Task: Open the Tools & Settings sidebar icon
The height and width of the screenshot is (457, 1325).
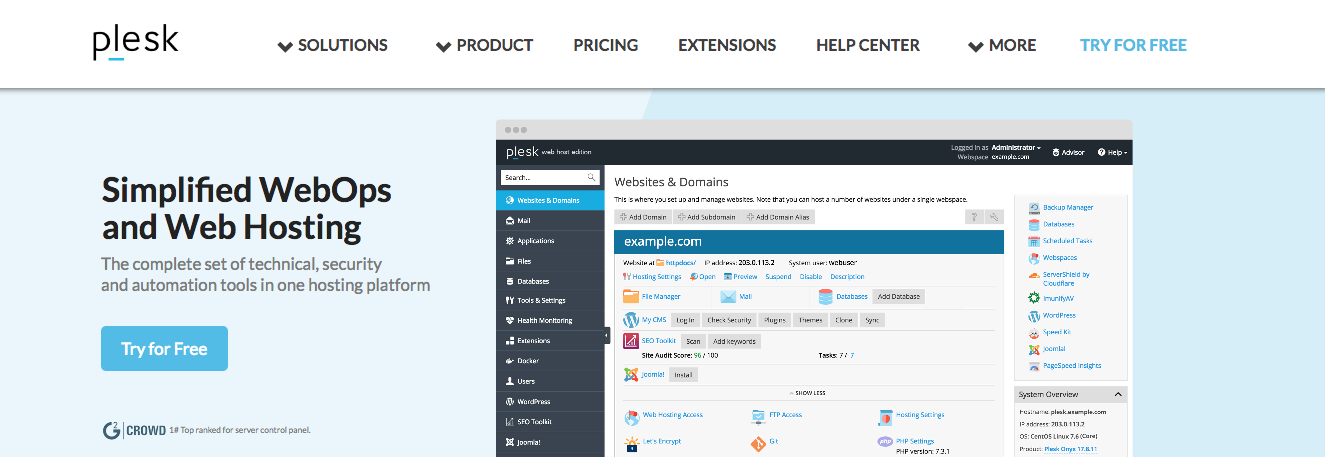Action: tap(510, 301)
